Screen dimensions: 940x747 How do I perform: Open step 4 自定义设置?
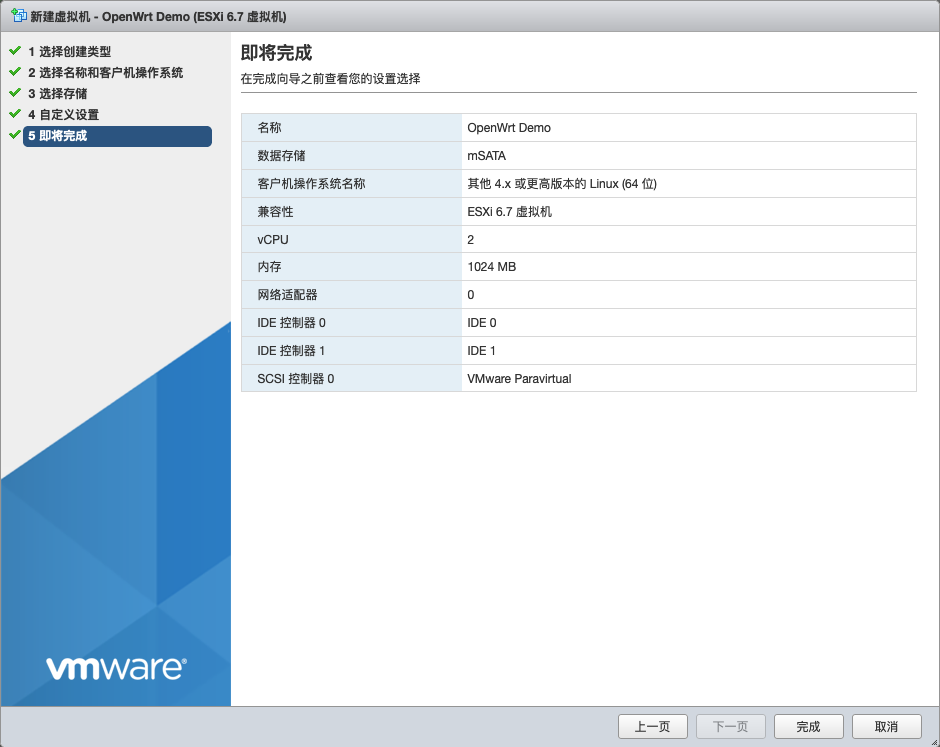[64, 115]
